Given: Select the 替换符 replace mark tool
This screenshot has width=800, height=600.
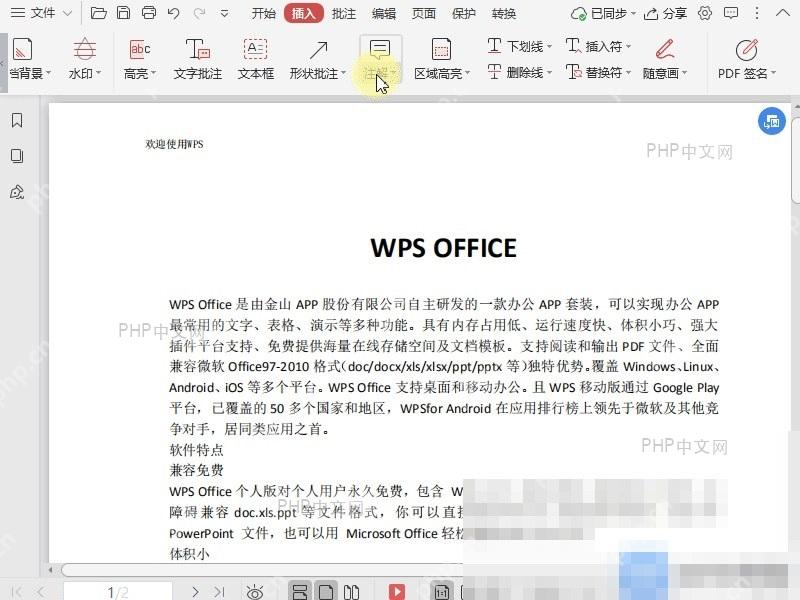Looking at the screenshot, I should [x=598, y=72].
